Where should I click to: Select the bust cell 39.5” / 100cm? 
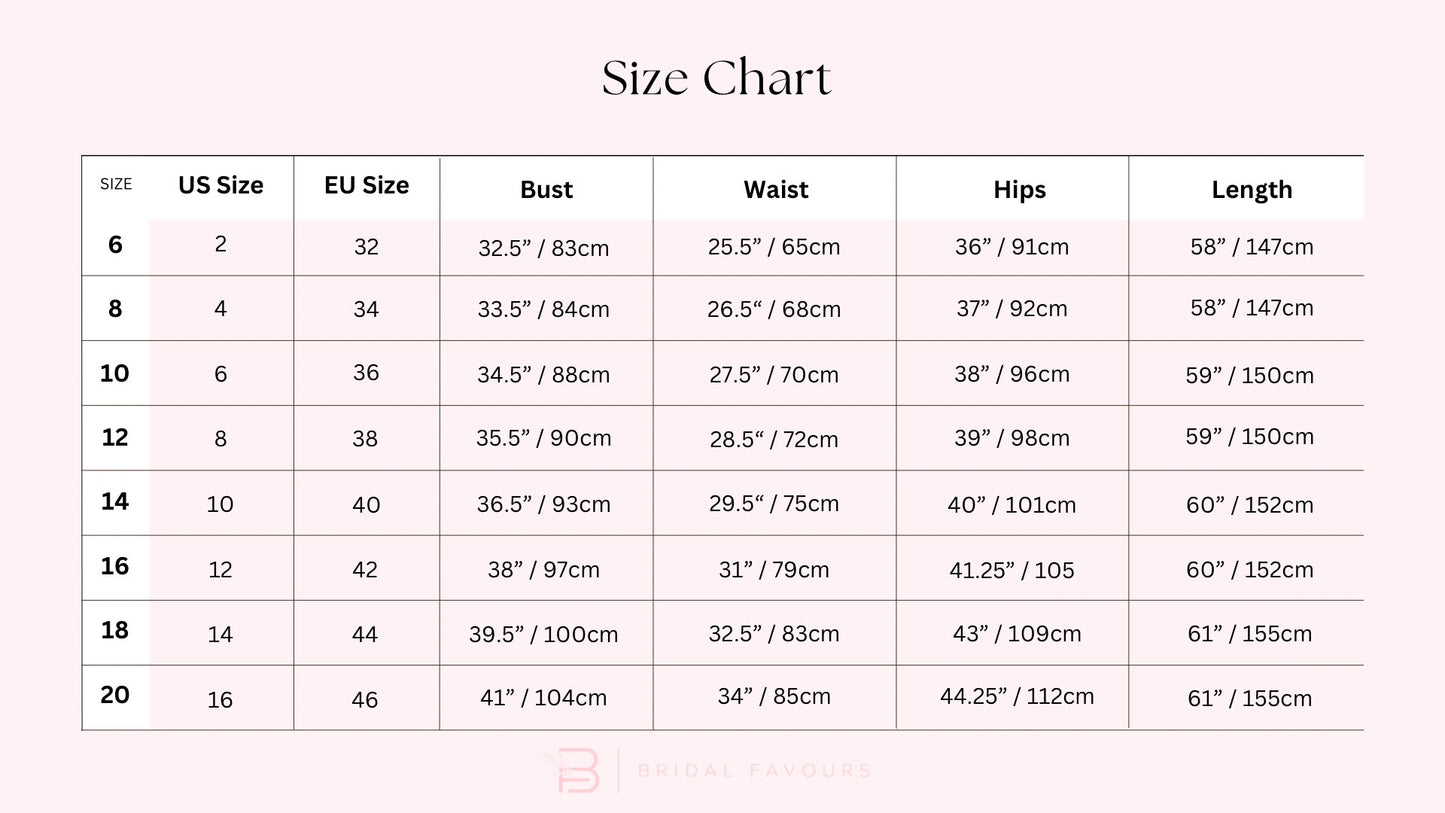[543, 634]
